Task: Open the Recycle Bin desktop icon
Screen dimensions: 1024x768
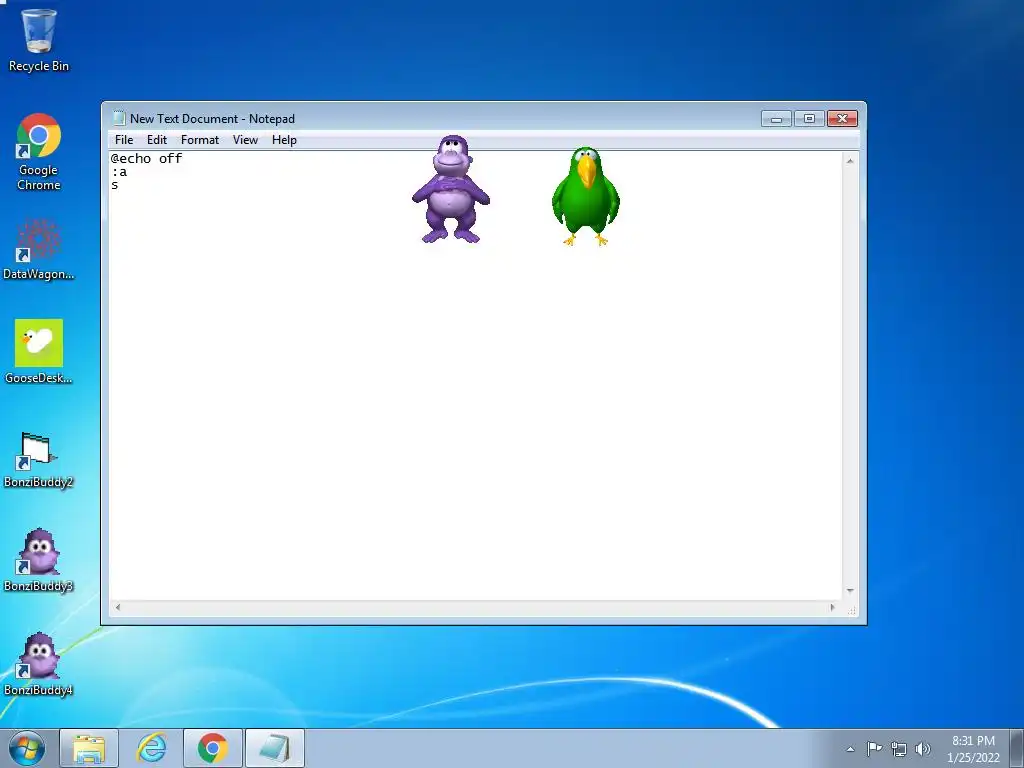Action: 39,40
